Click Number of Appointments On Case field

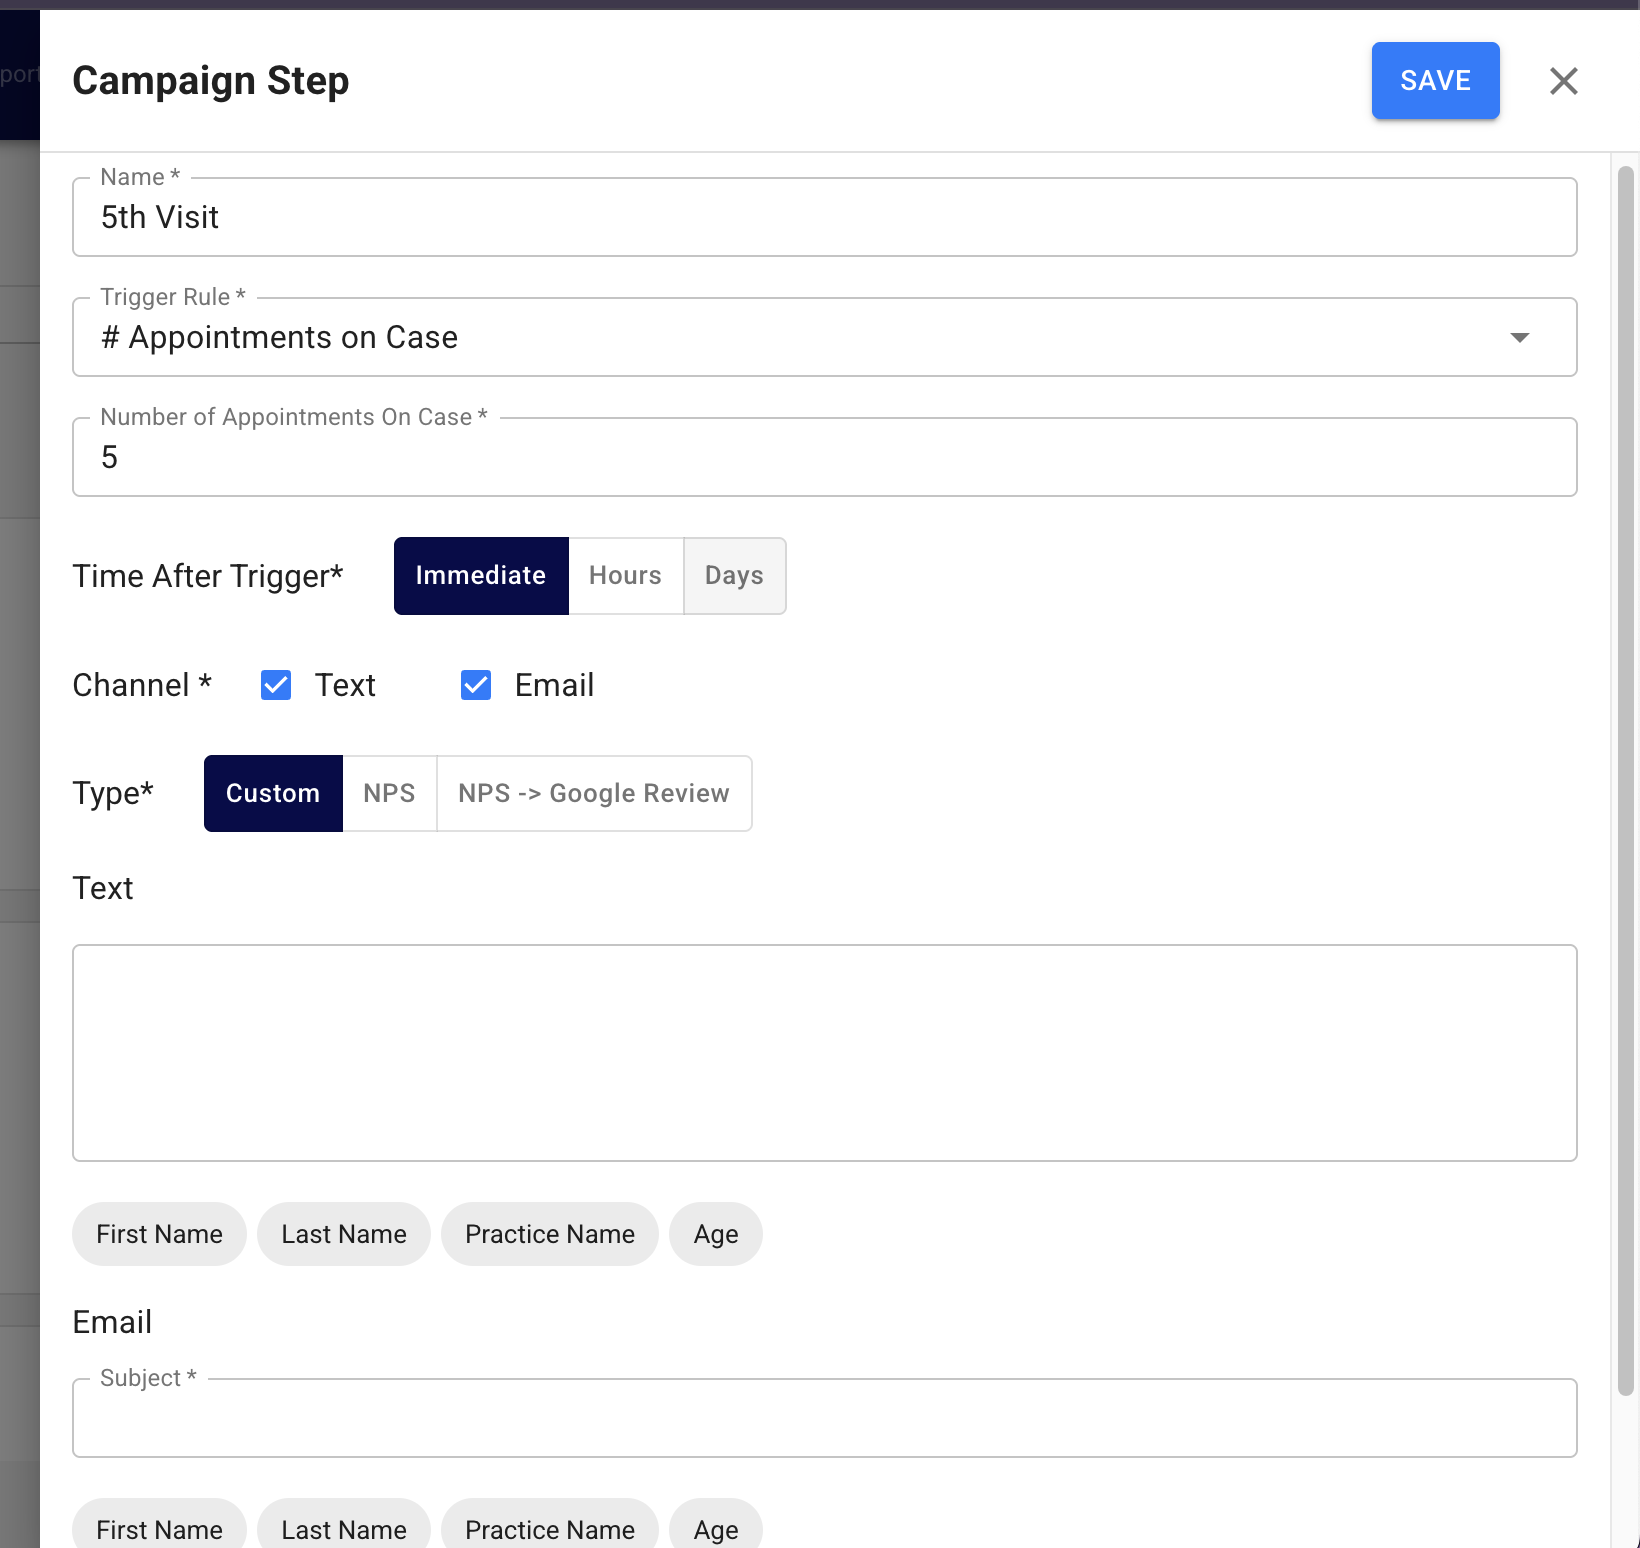(x=824, y=458)
